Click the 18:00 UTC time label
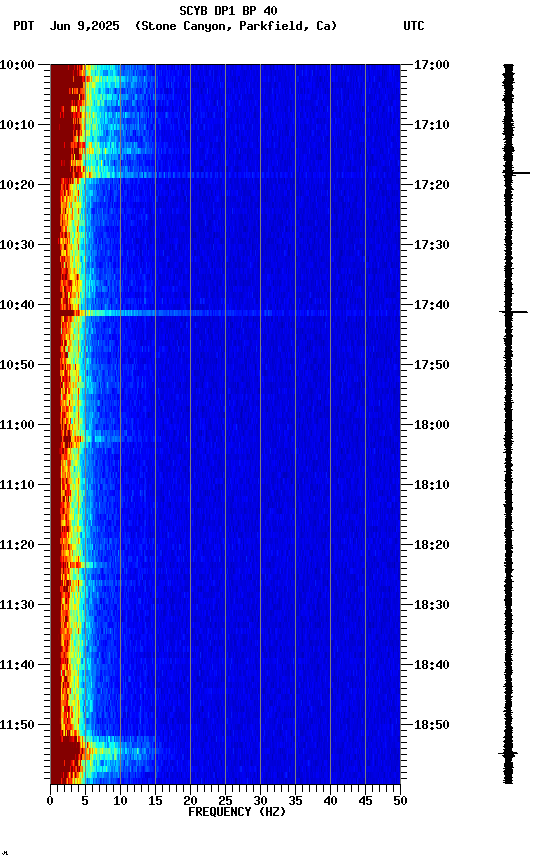This screenshot has height=864, width=552. coord(432,425)
